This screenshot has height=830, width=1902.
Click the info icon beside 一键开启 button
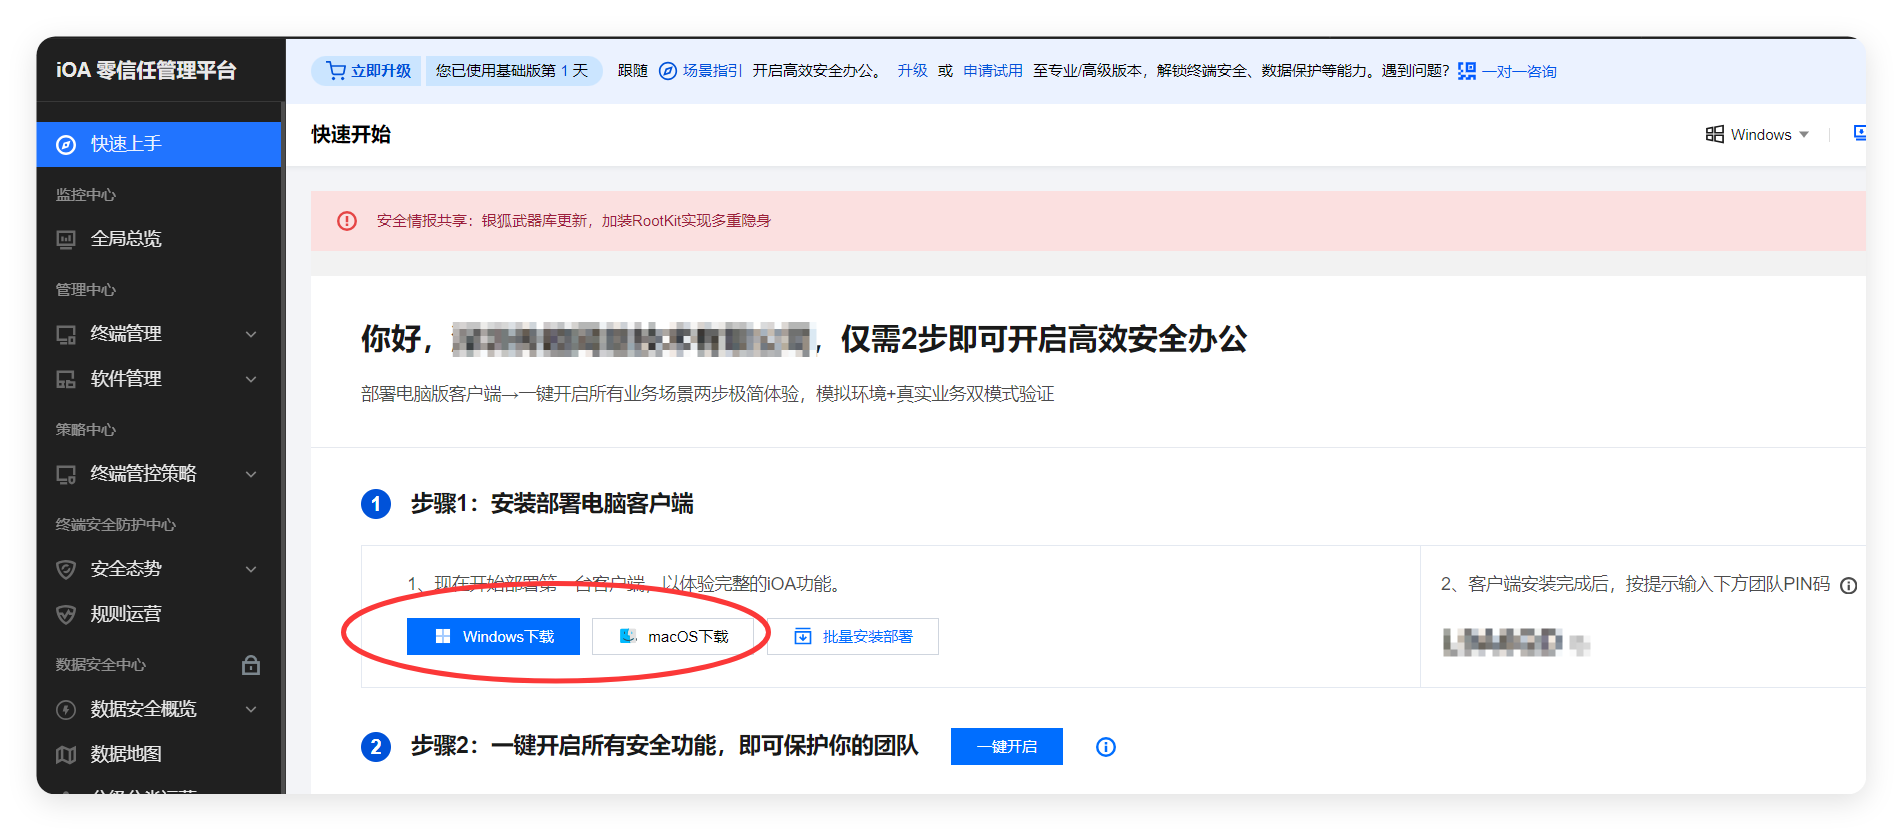tap(1105, 747)
